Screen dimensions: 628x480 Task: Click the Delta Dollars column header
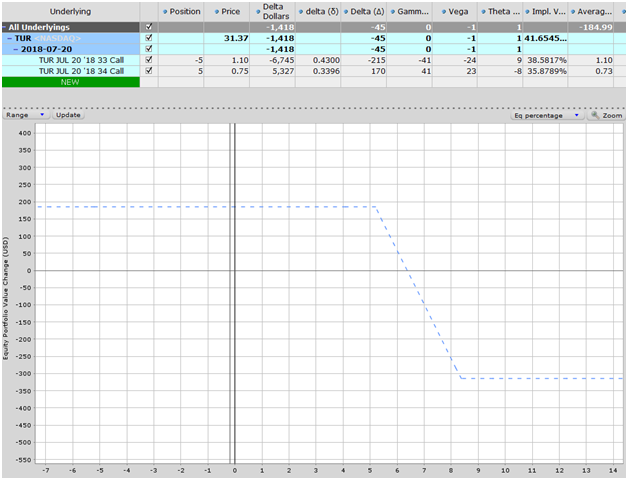[272, 11]
